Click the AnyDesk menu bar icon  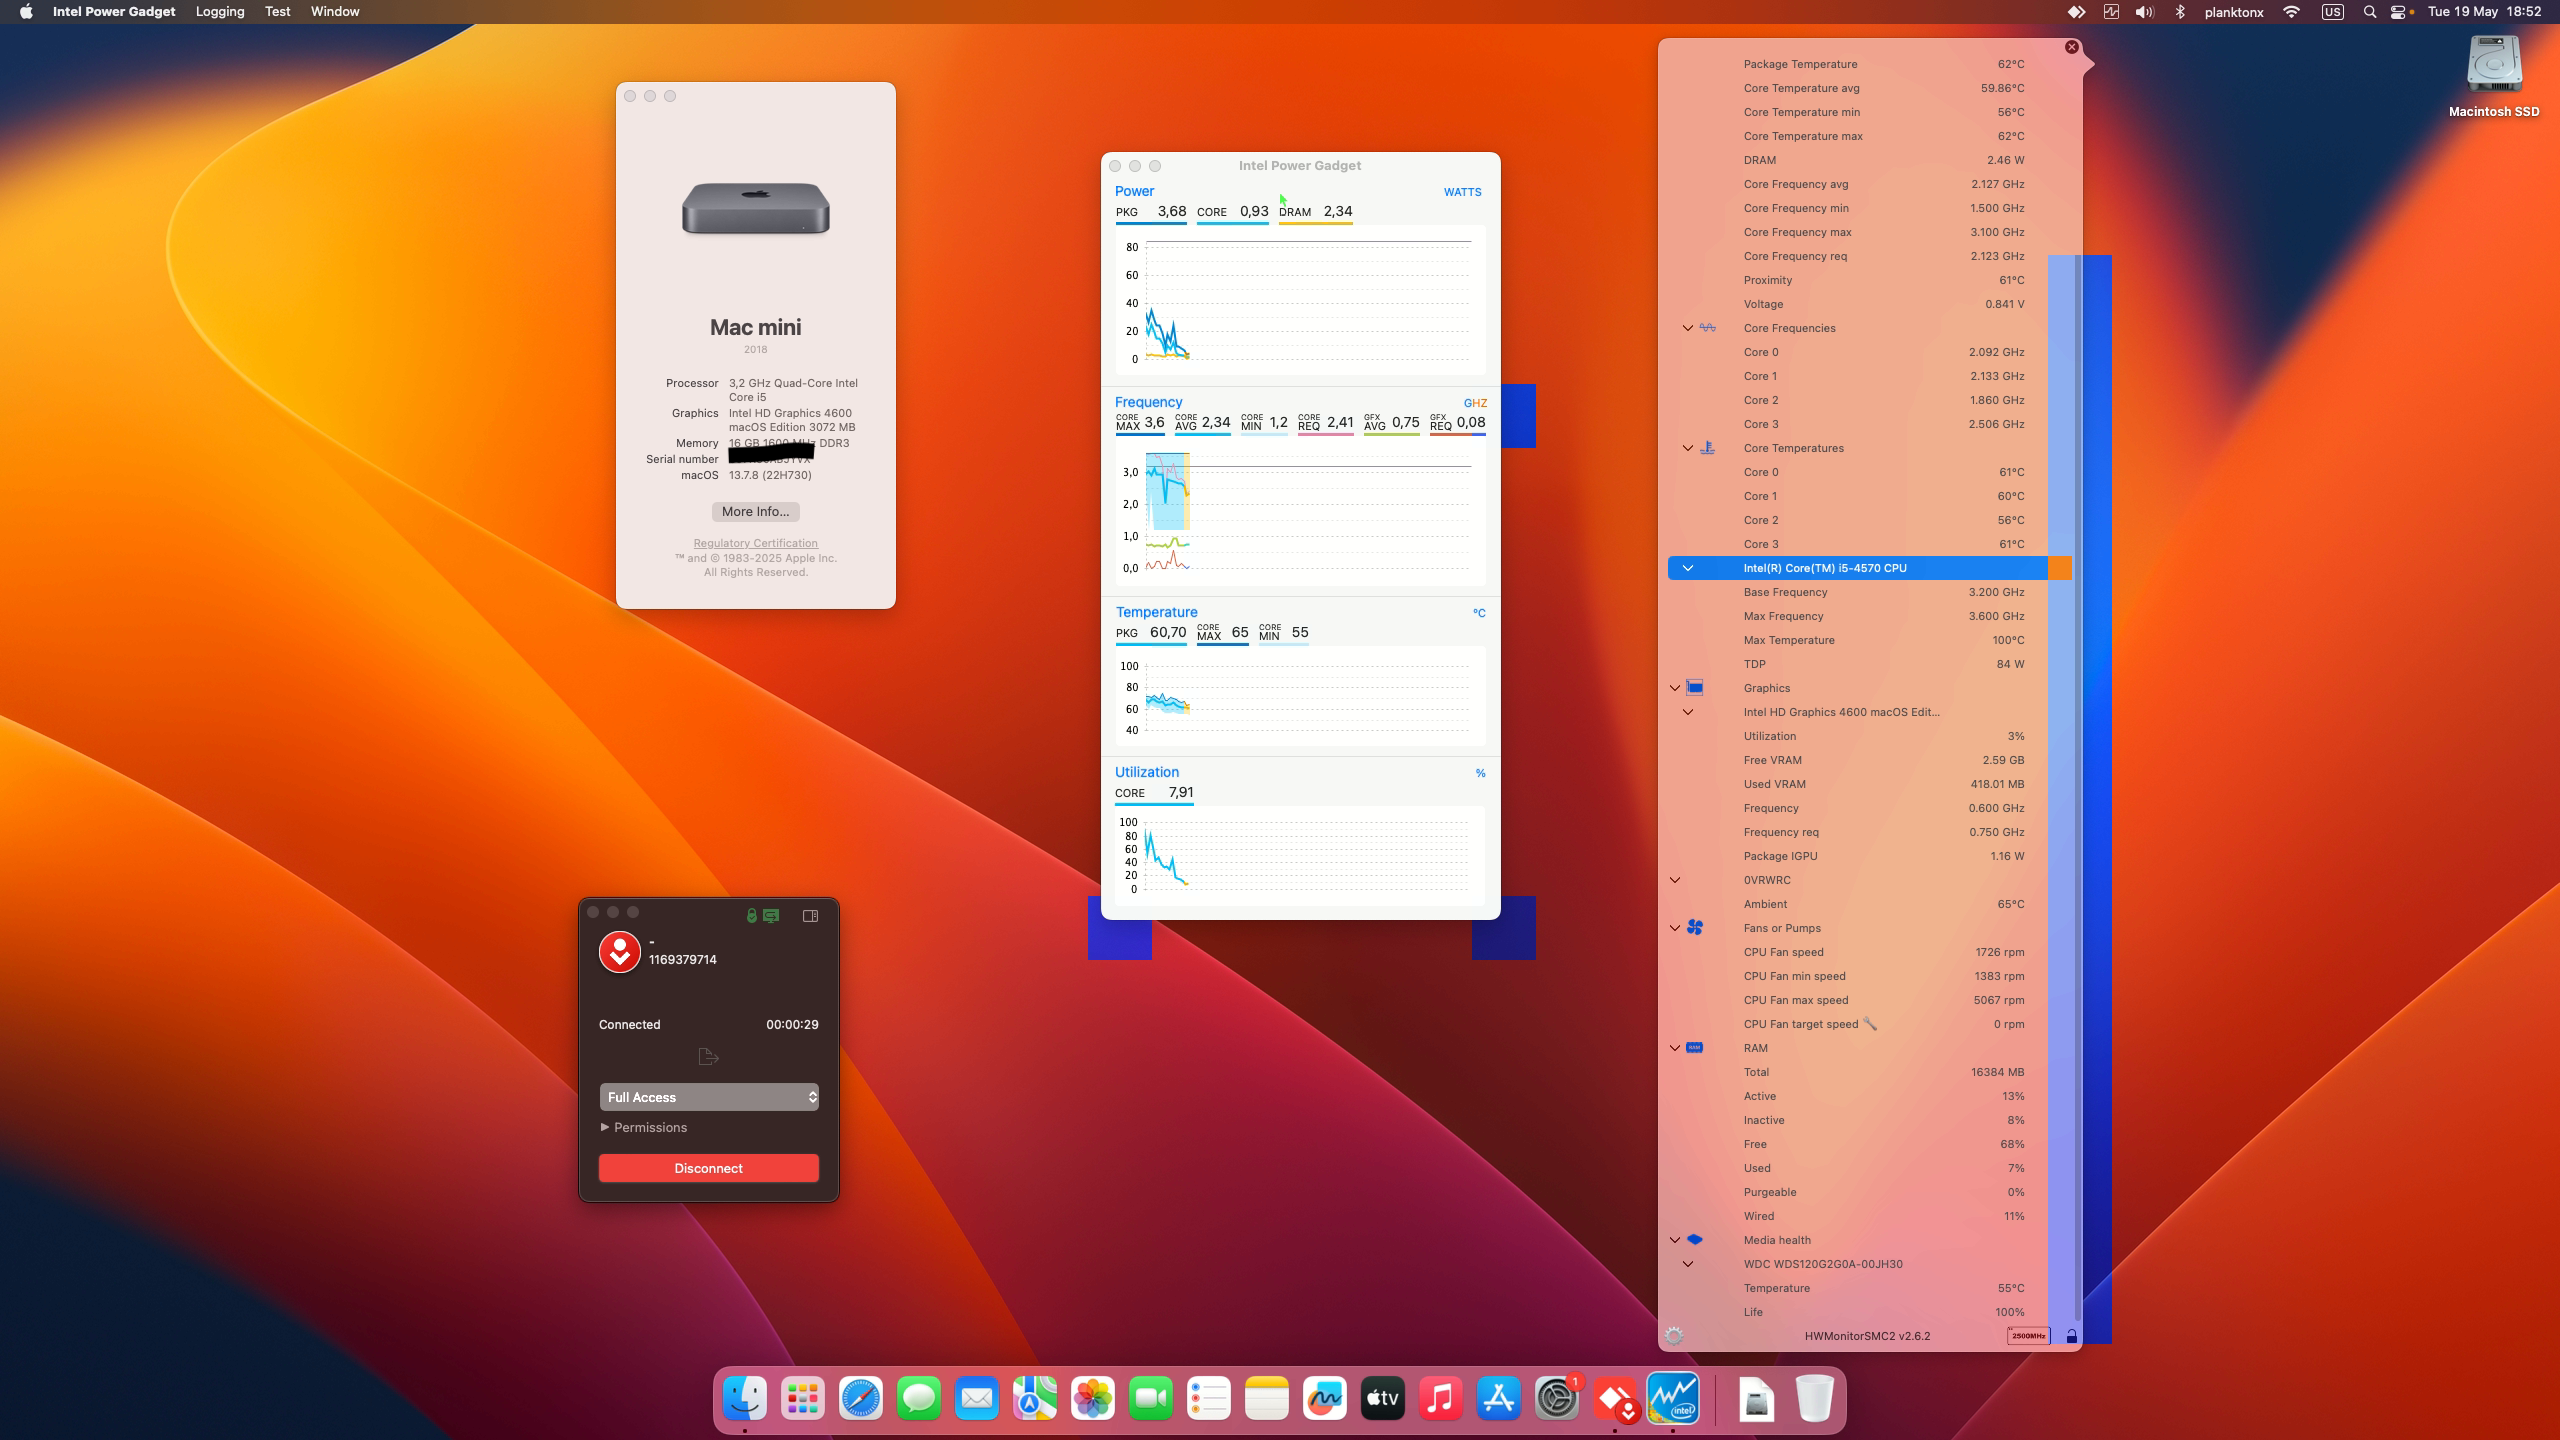[2077, 12]
